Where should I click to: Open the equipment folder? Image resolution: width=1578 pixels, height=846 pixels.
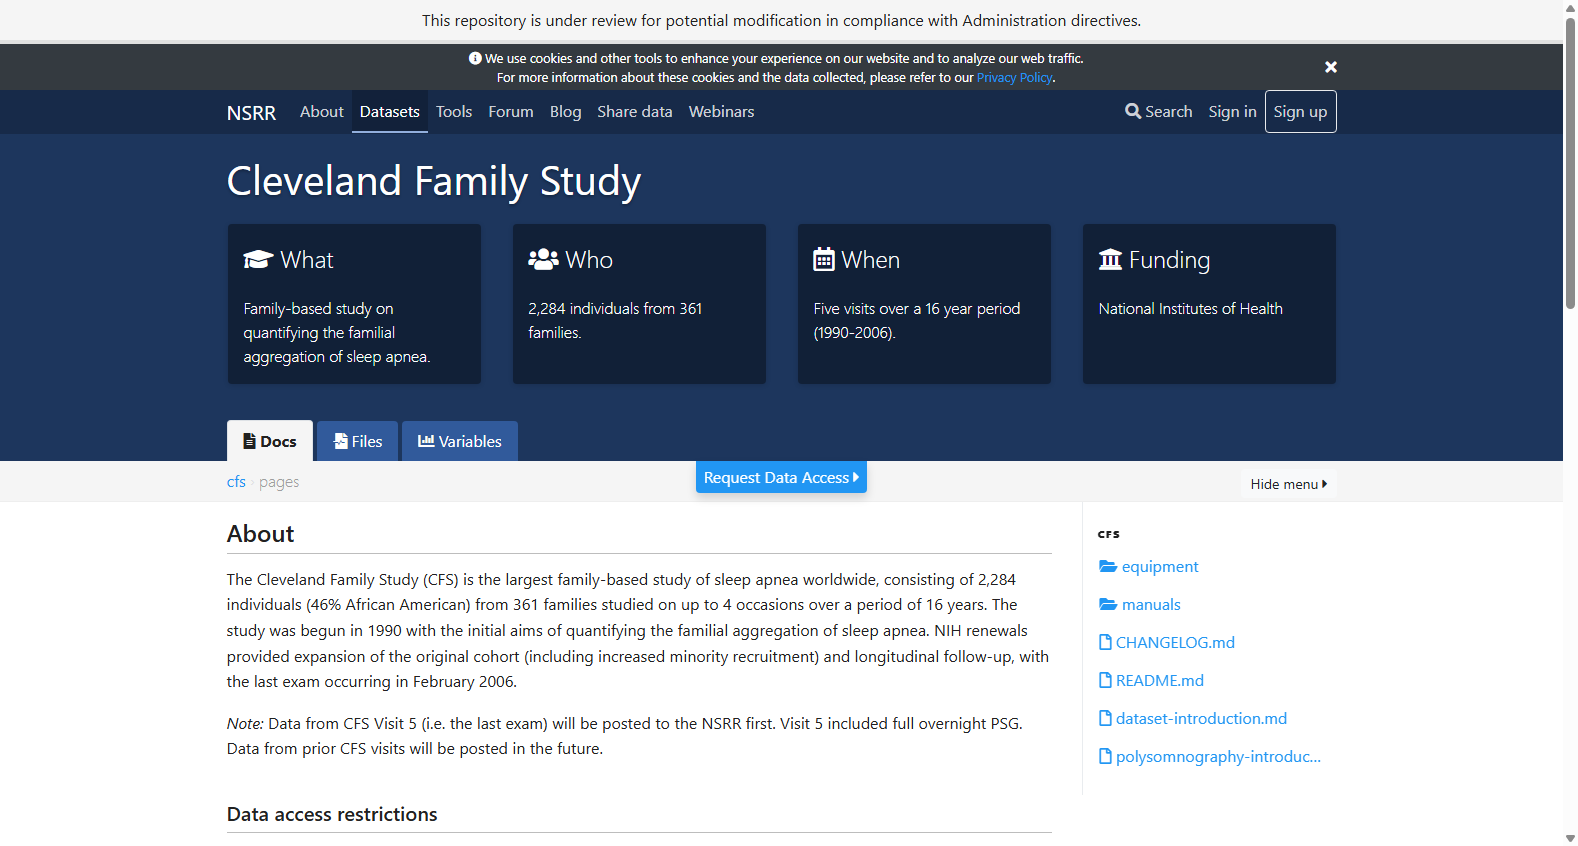1159,566
